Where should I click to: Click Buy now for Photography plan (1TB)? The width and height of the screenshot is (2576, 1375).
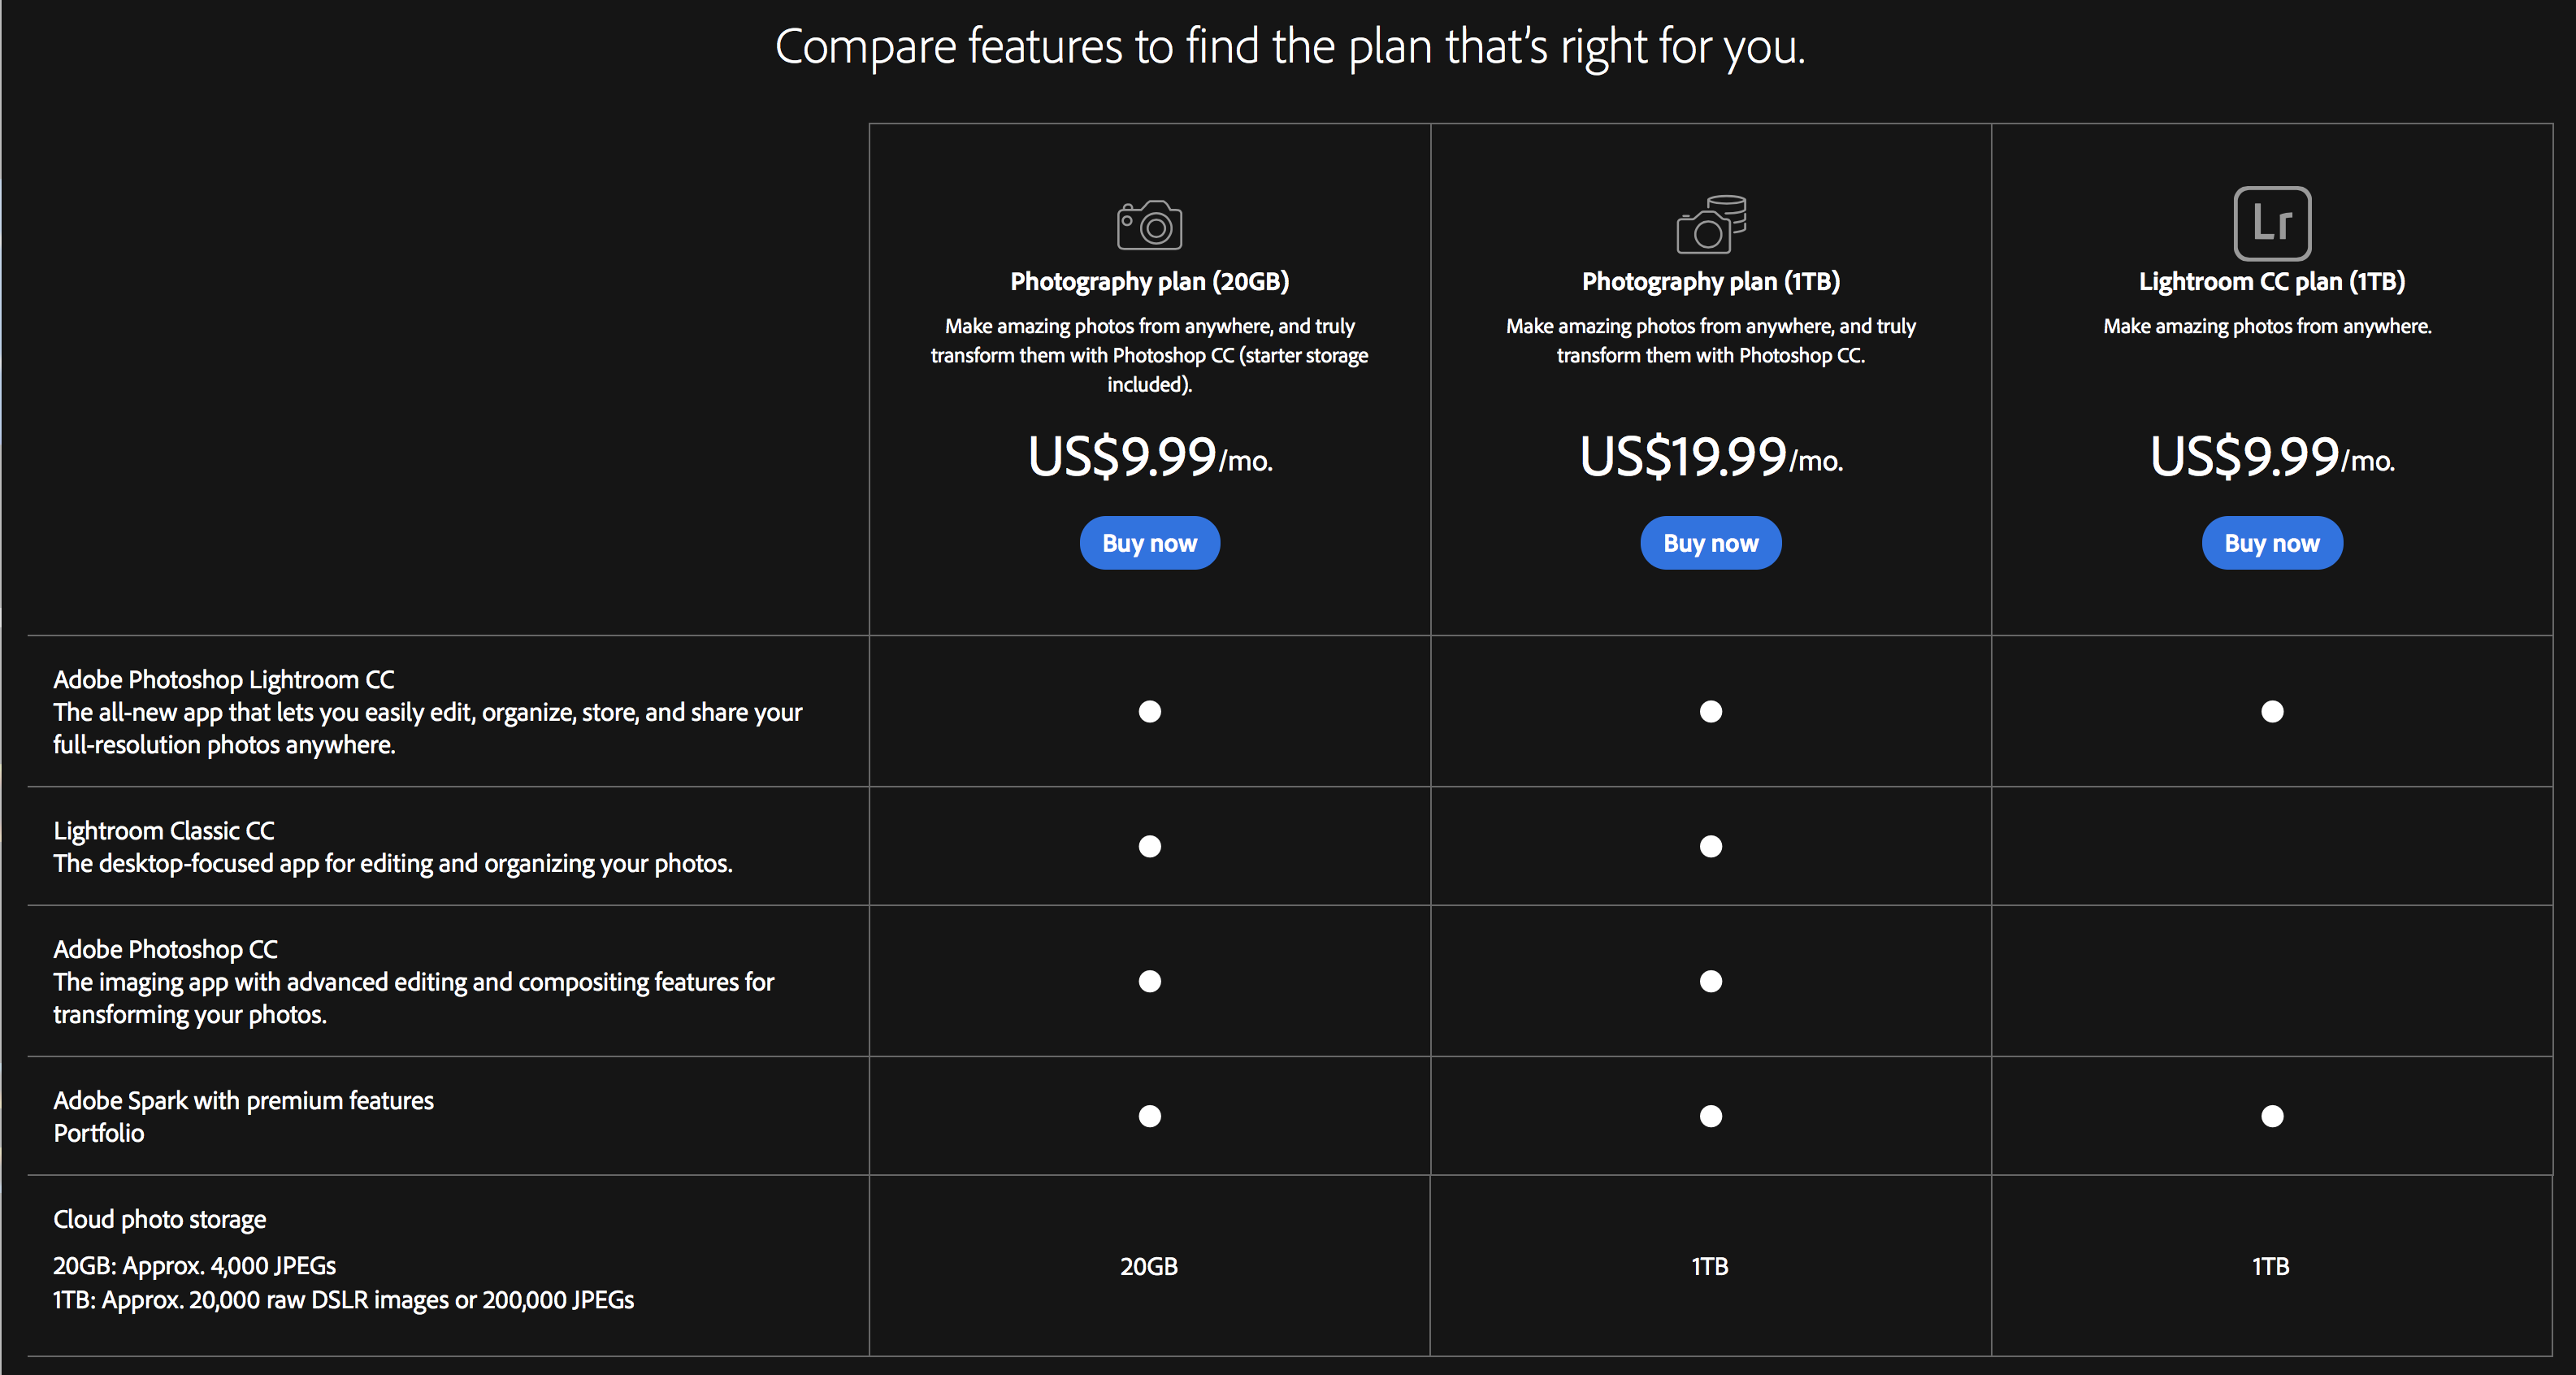(x=1710, y=543)
